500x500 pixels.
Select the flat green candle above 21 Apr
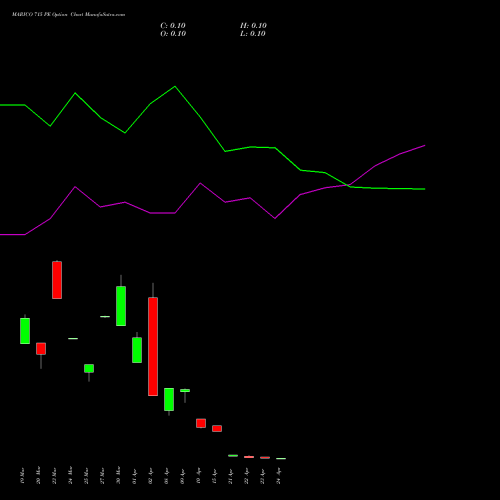pos(233,455)
